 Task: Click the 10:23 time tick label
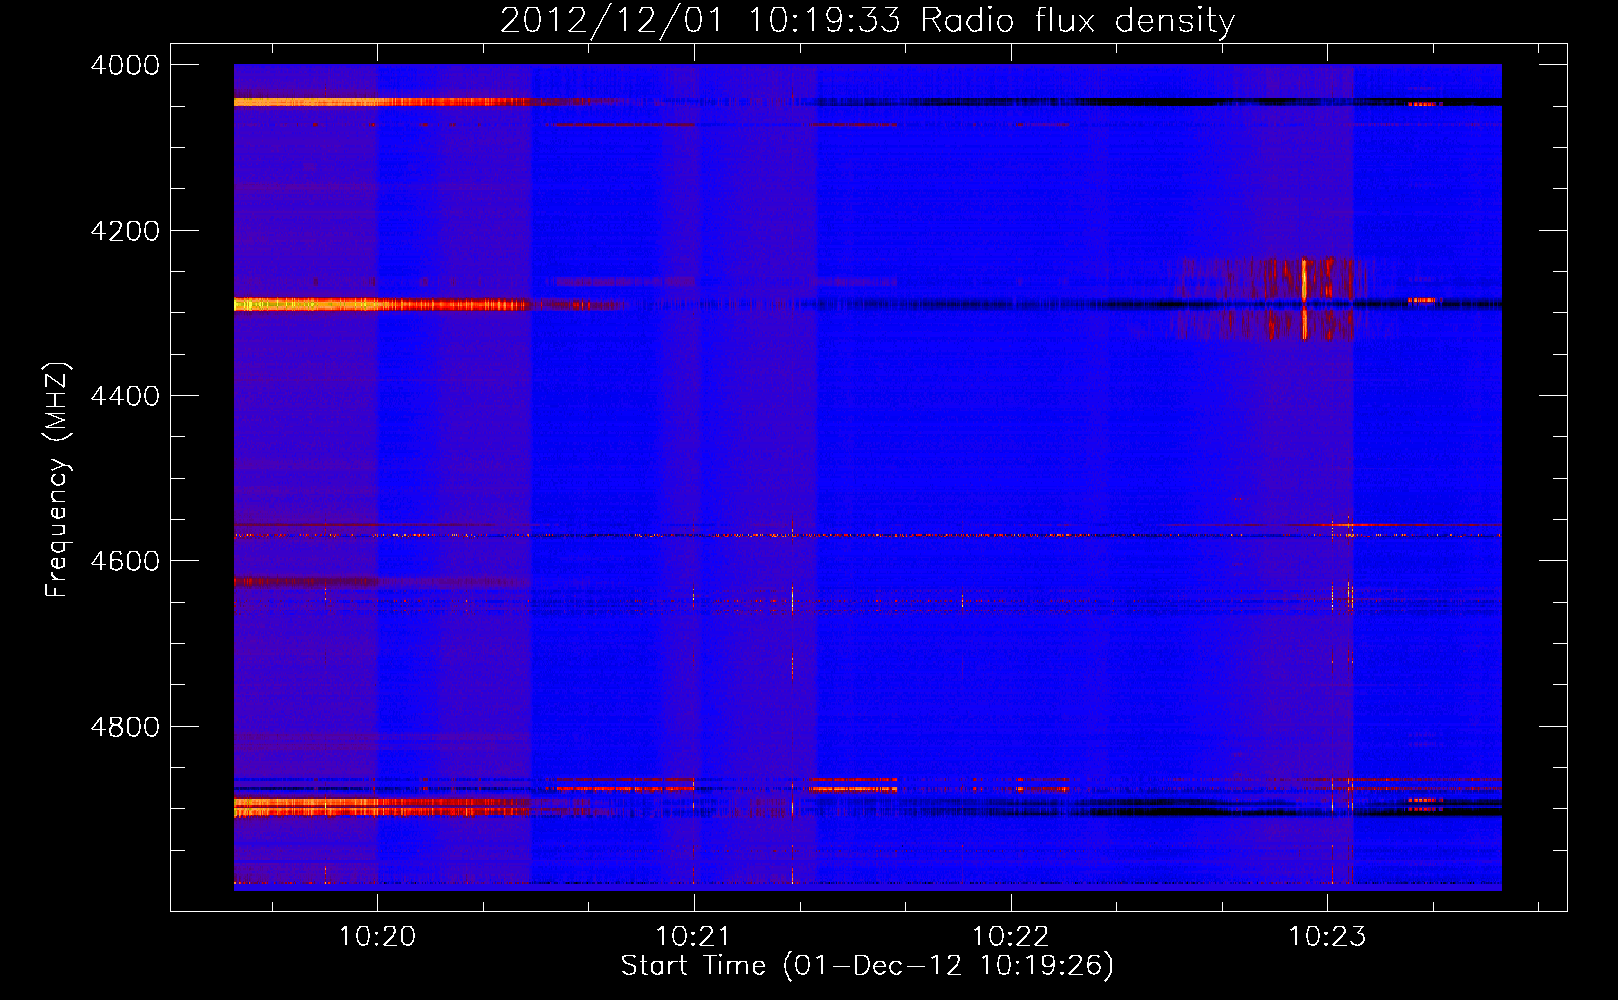1327,937
